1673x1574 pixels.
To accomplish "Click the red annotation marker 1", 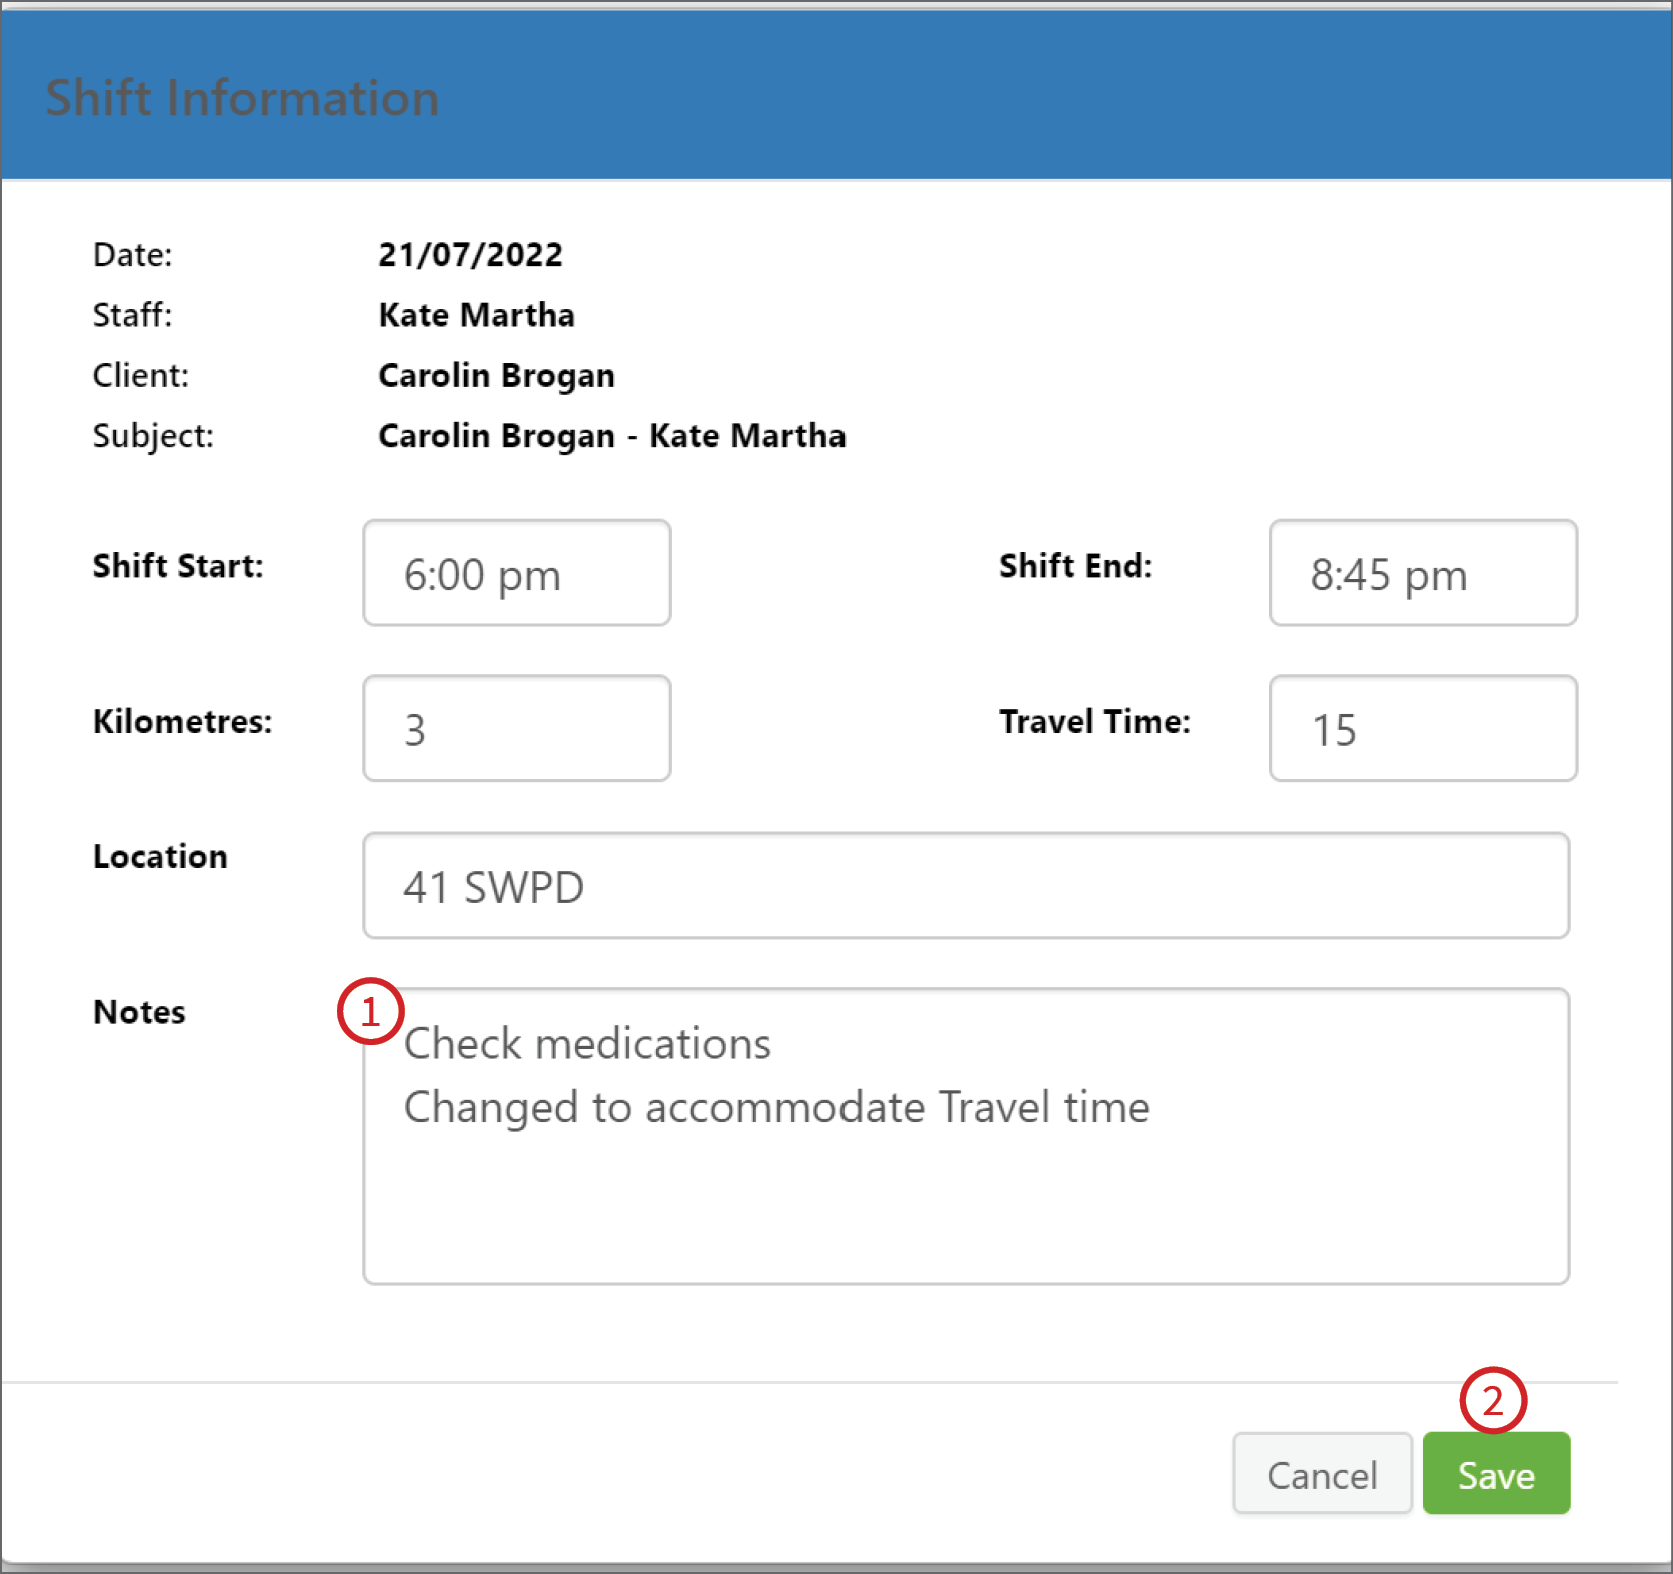I will [370, 1013].
